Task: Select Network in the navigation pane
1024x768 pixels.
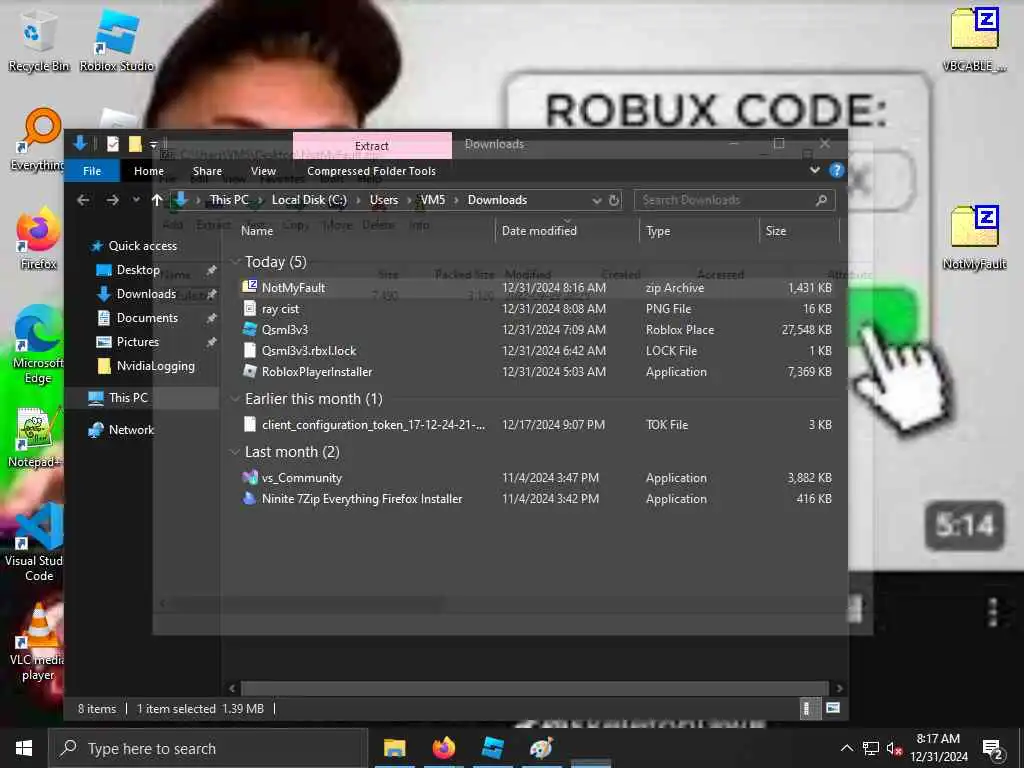Action: click(x=131, y=430)
